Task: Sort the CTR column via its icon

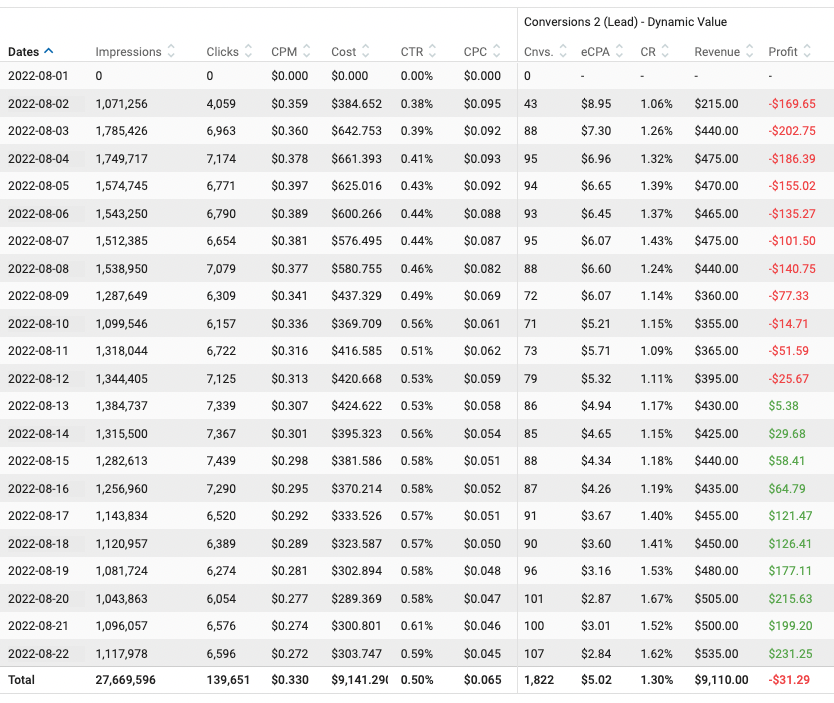Action: coord(433,52)
